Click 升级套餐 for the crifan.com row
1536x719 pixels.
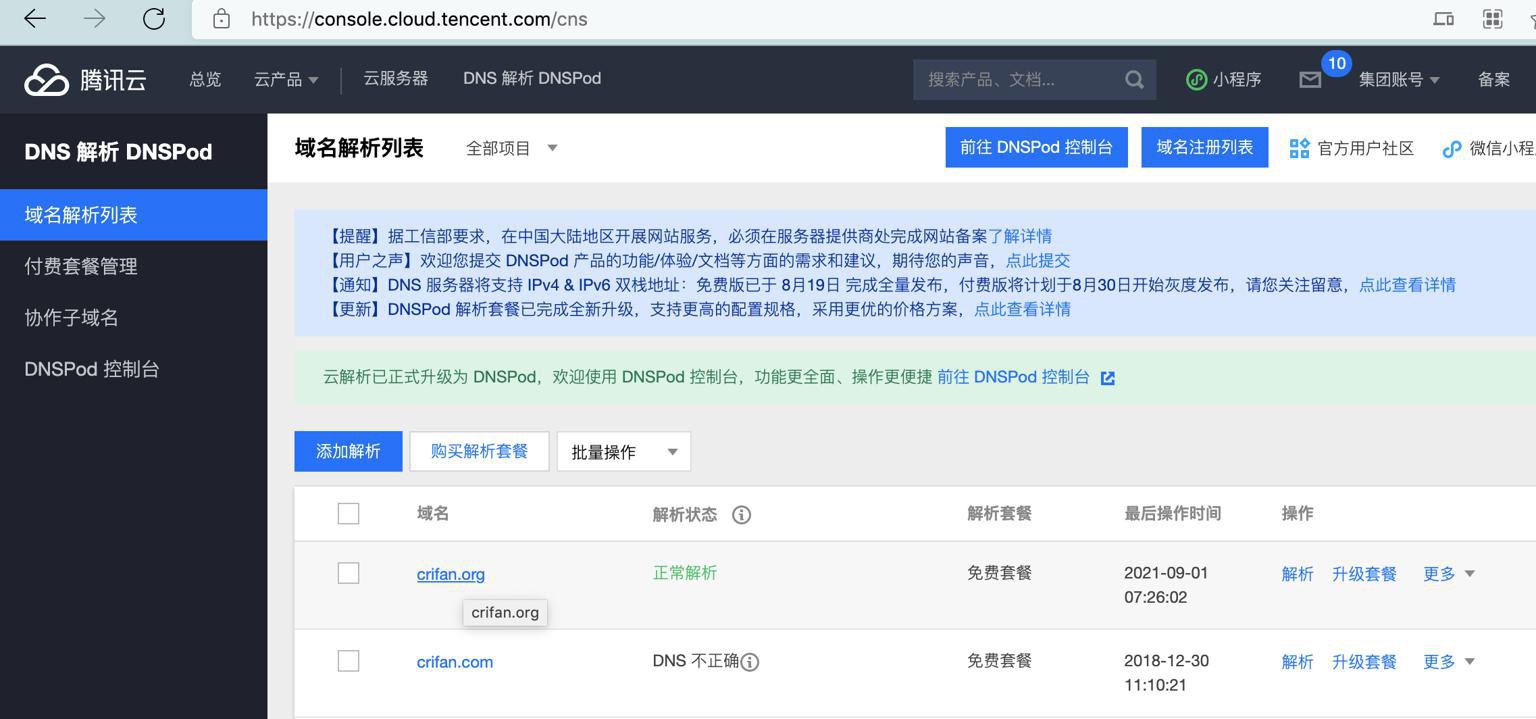click(1364, 662)
